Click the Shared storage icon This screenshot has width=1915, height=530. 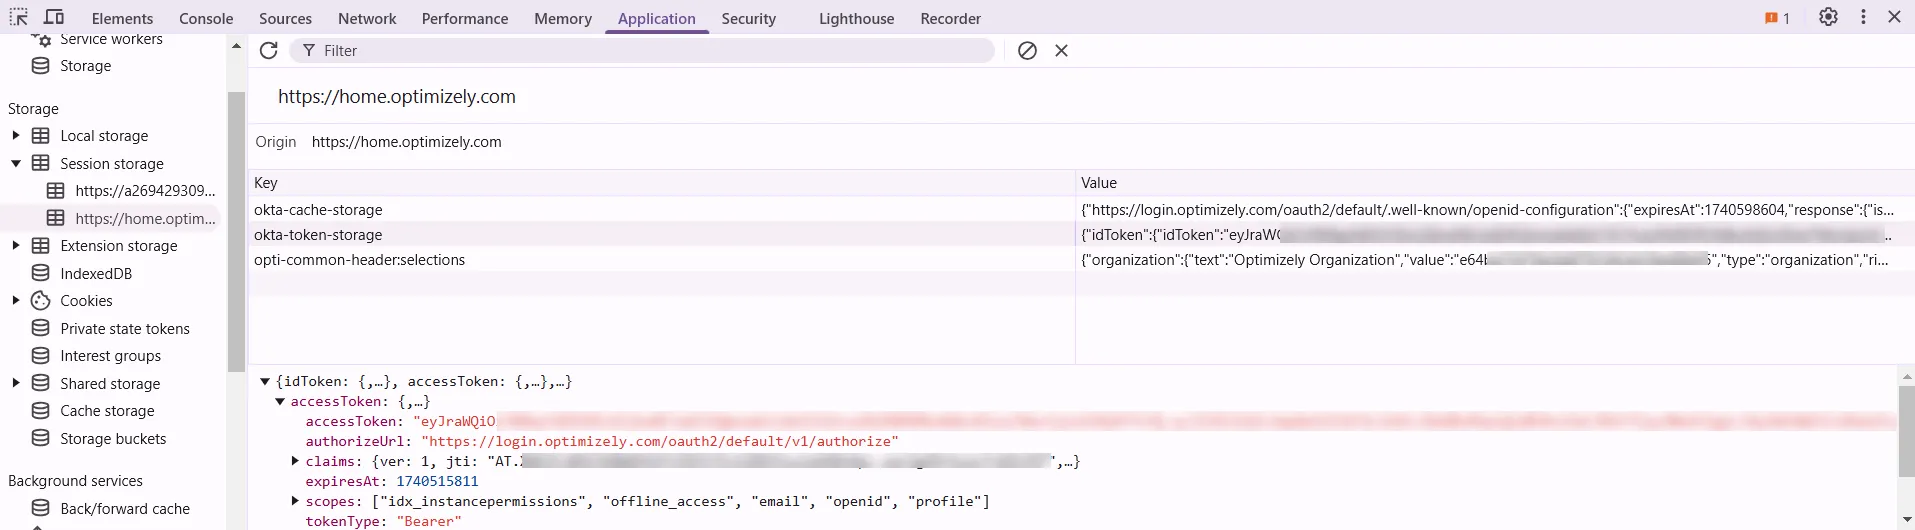point(41,383)
